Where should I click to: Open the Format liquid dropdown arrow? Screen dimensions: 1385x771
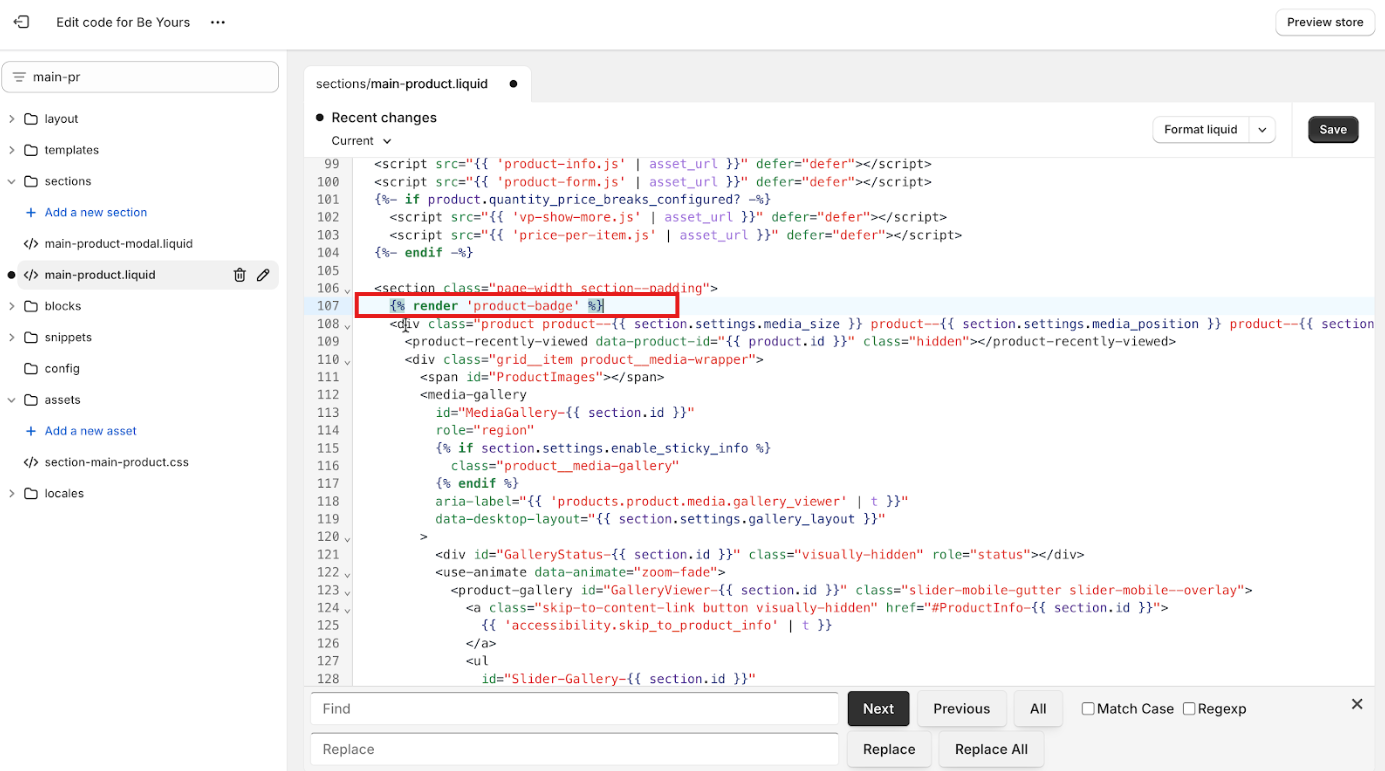(x=1261, y=129)
